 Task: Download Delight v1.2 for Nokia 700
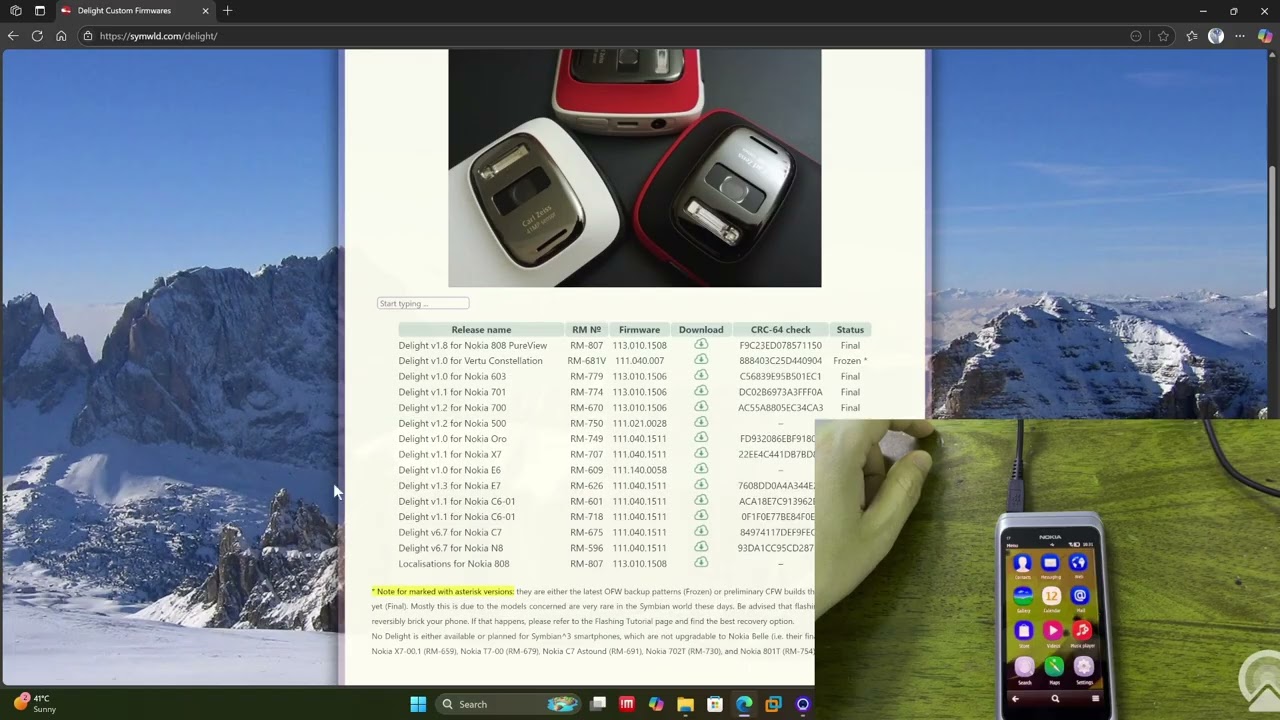point(701,407)
